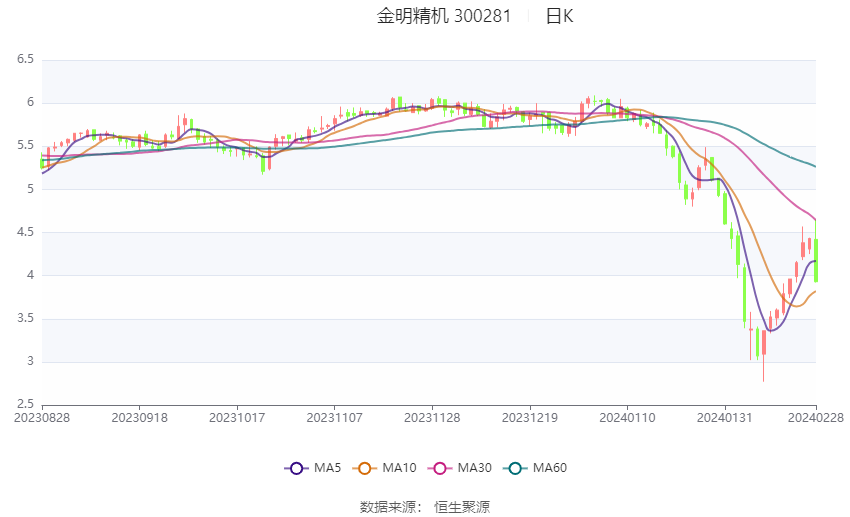Screen dimensions: 850x517
Task: Toggle the MA10 legend line
Action: [x=384, y=468]
